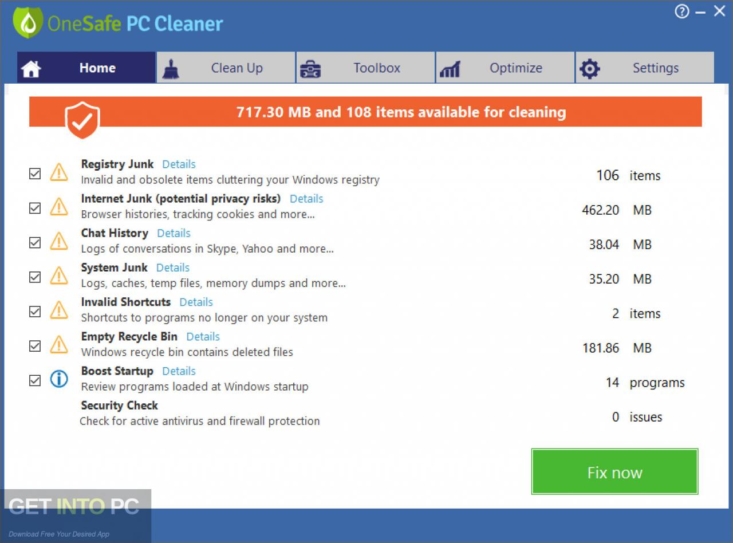Click the '38.04 MB' size value
The image size is (733, 543).
[620, 245]
